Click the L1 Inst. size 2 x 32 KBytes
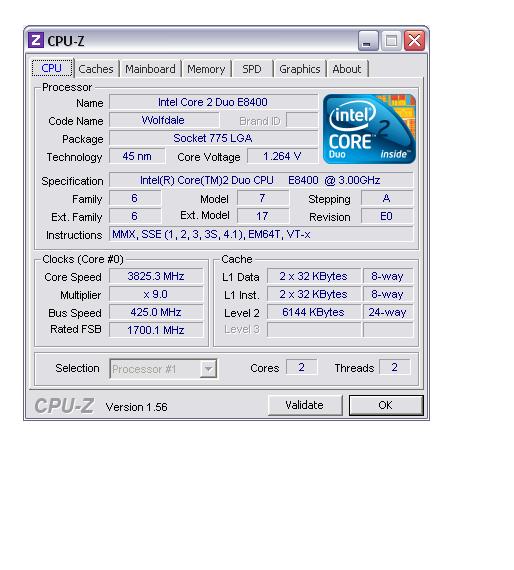The width and height of the screenshot is (514, 570). pos(314,294)
